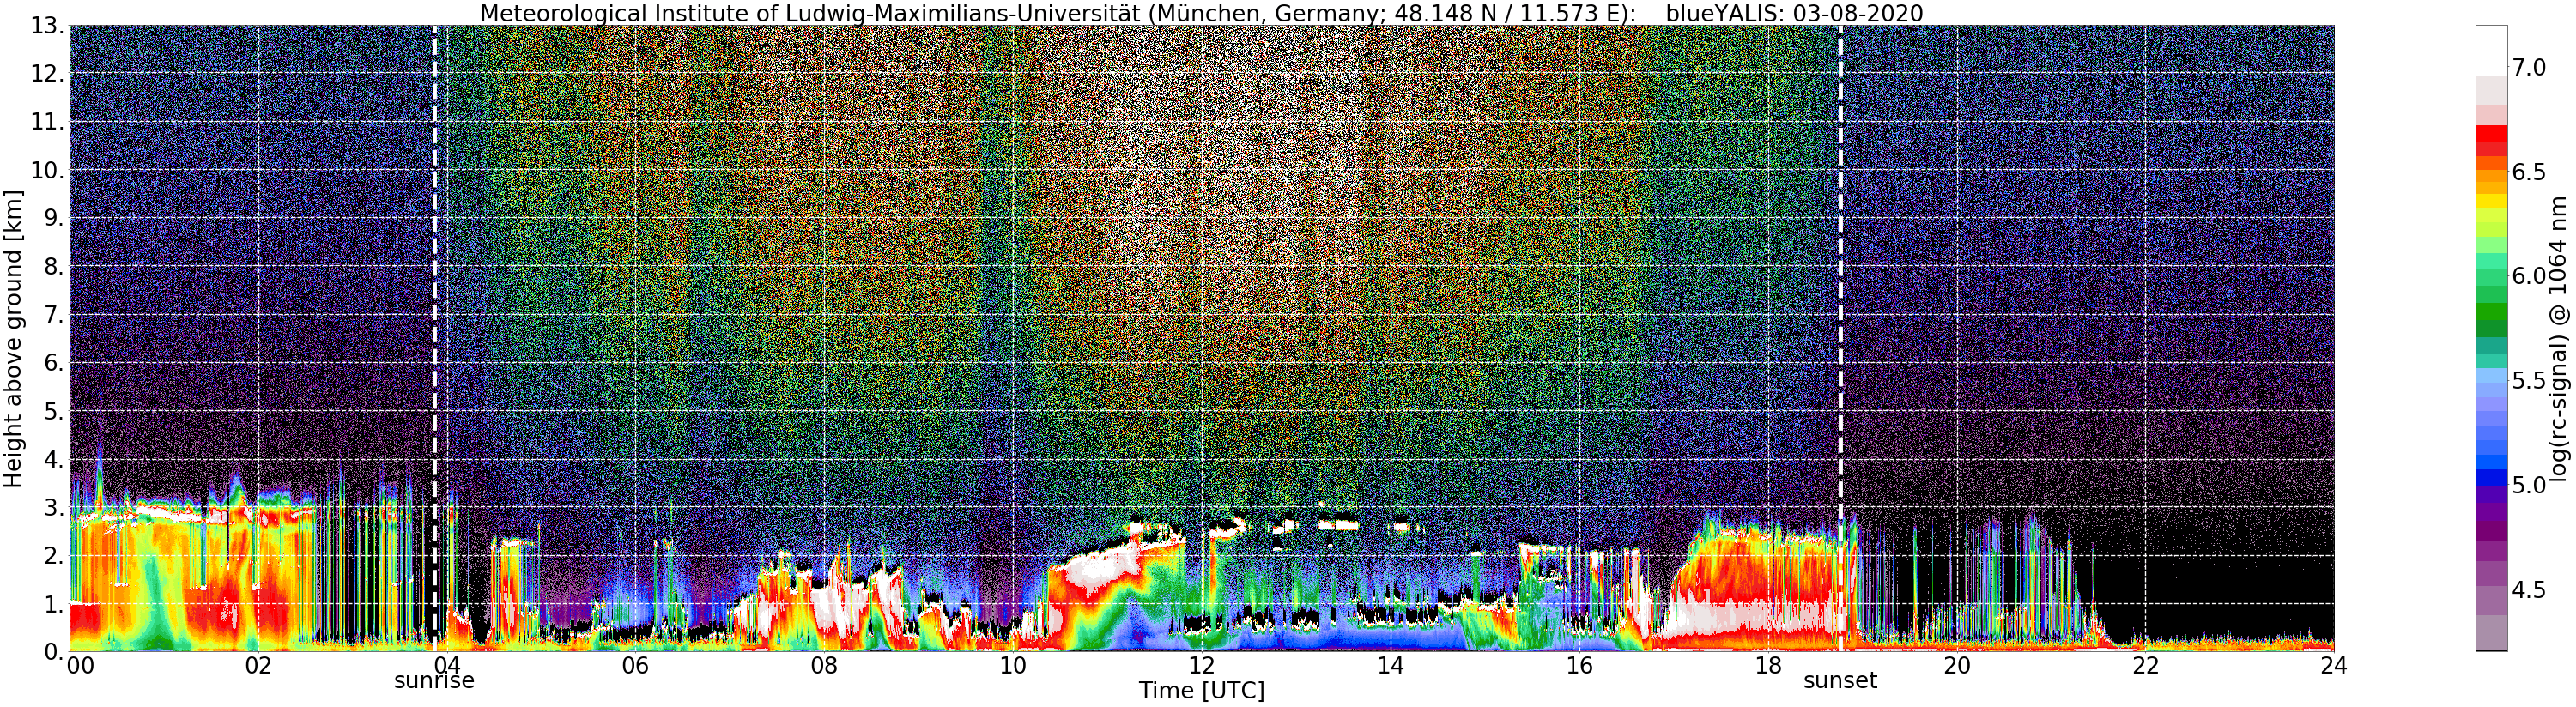The width and height of the screenshot is (2576, 707).
Task: Click the white dashed sunset marker line
Action: pos(1840,338)
